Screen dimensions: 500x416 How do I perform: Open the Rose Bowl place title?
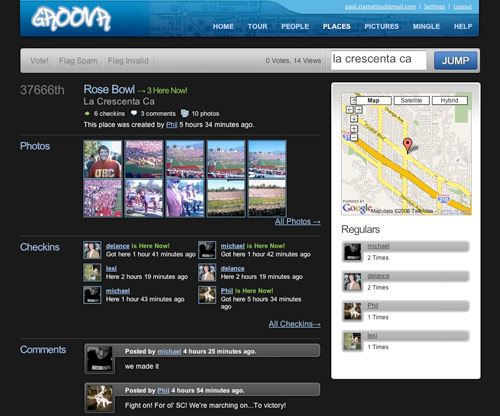click(109, 89)
